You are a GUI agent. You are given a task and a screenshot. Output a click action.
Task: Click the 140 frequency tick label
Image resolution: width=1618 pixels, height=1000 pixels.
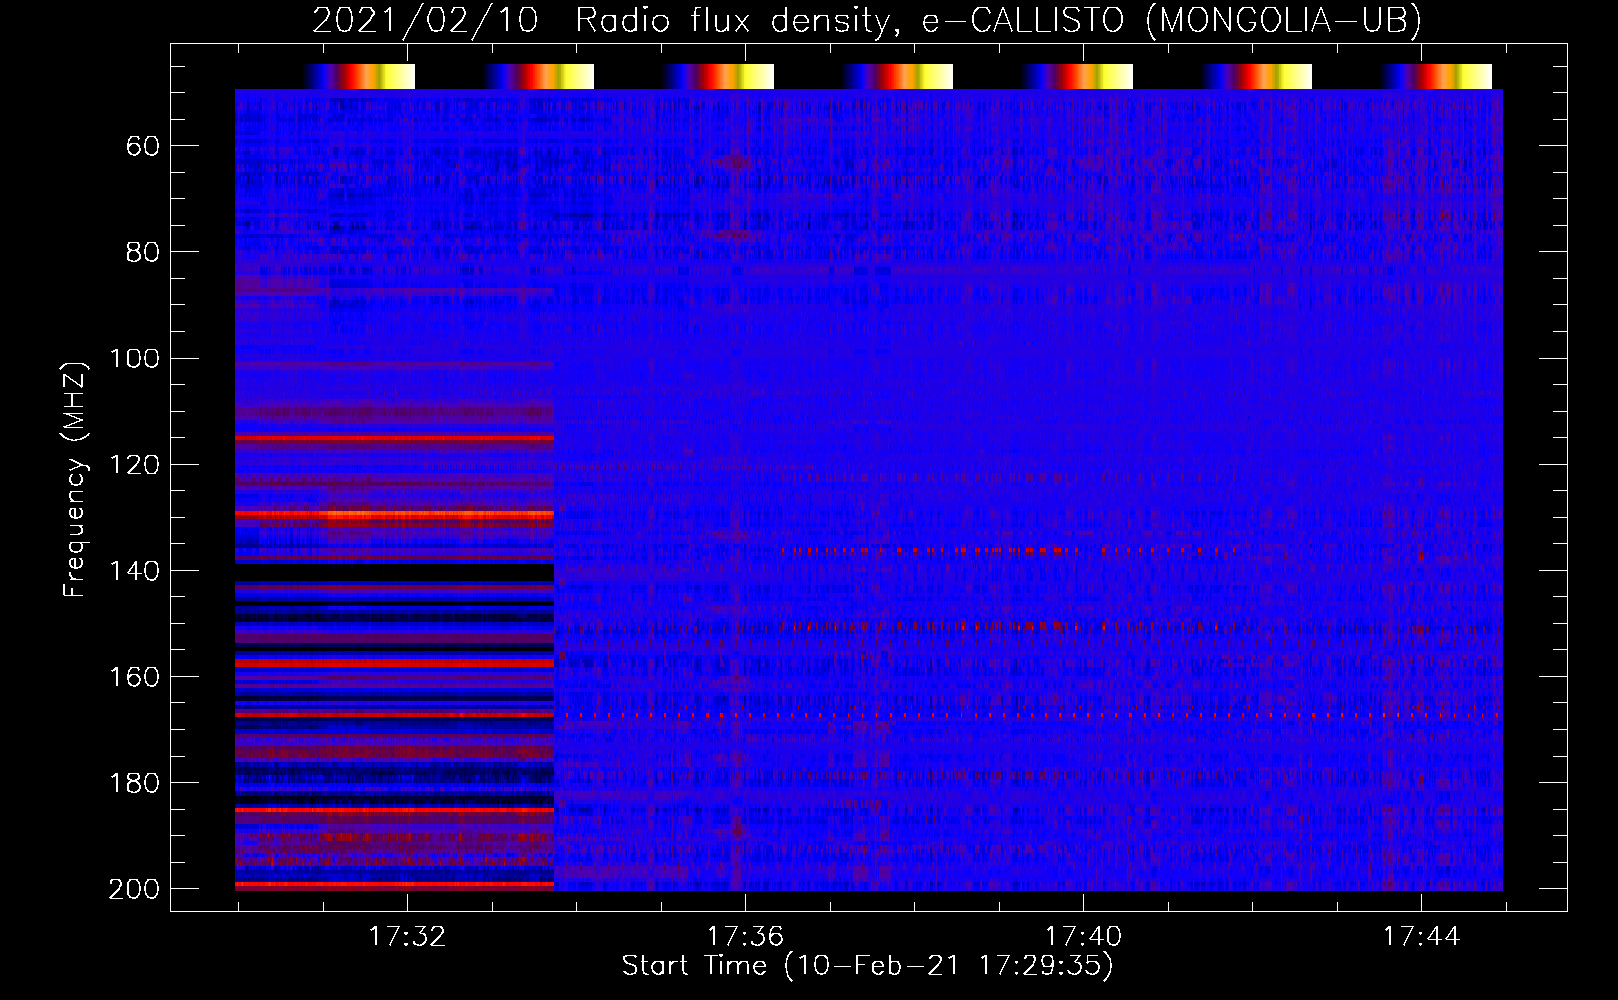pyautogui.click(x=134, y=570)
